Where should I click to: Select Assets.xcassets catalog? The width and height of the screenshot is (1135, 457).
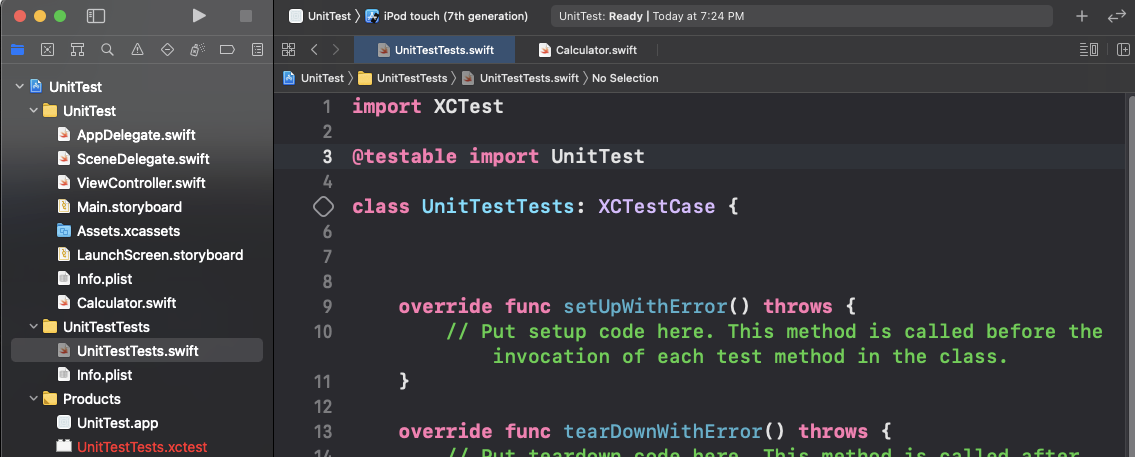129,231
